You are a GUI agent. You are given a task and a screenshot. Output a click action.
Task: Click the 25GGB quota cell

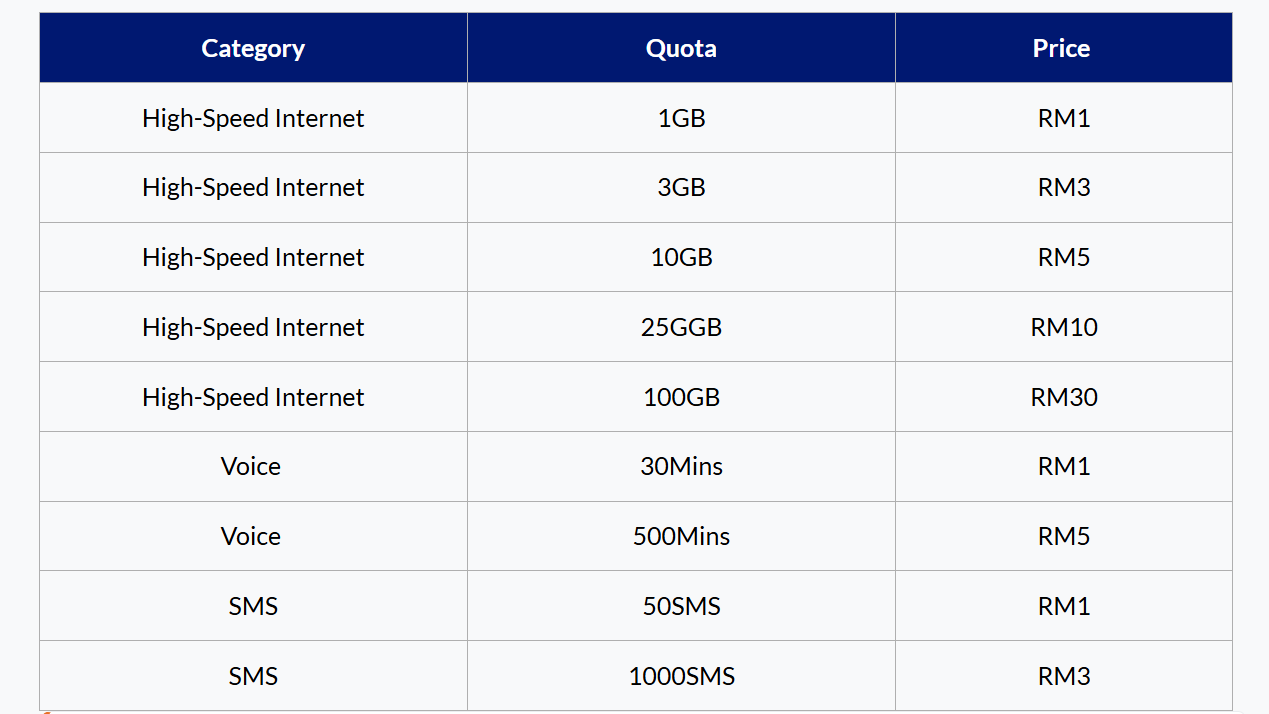(x=681, y=327)
